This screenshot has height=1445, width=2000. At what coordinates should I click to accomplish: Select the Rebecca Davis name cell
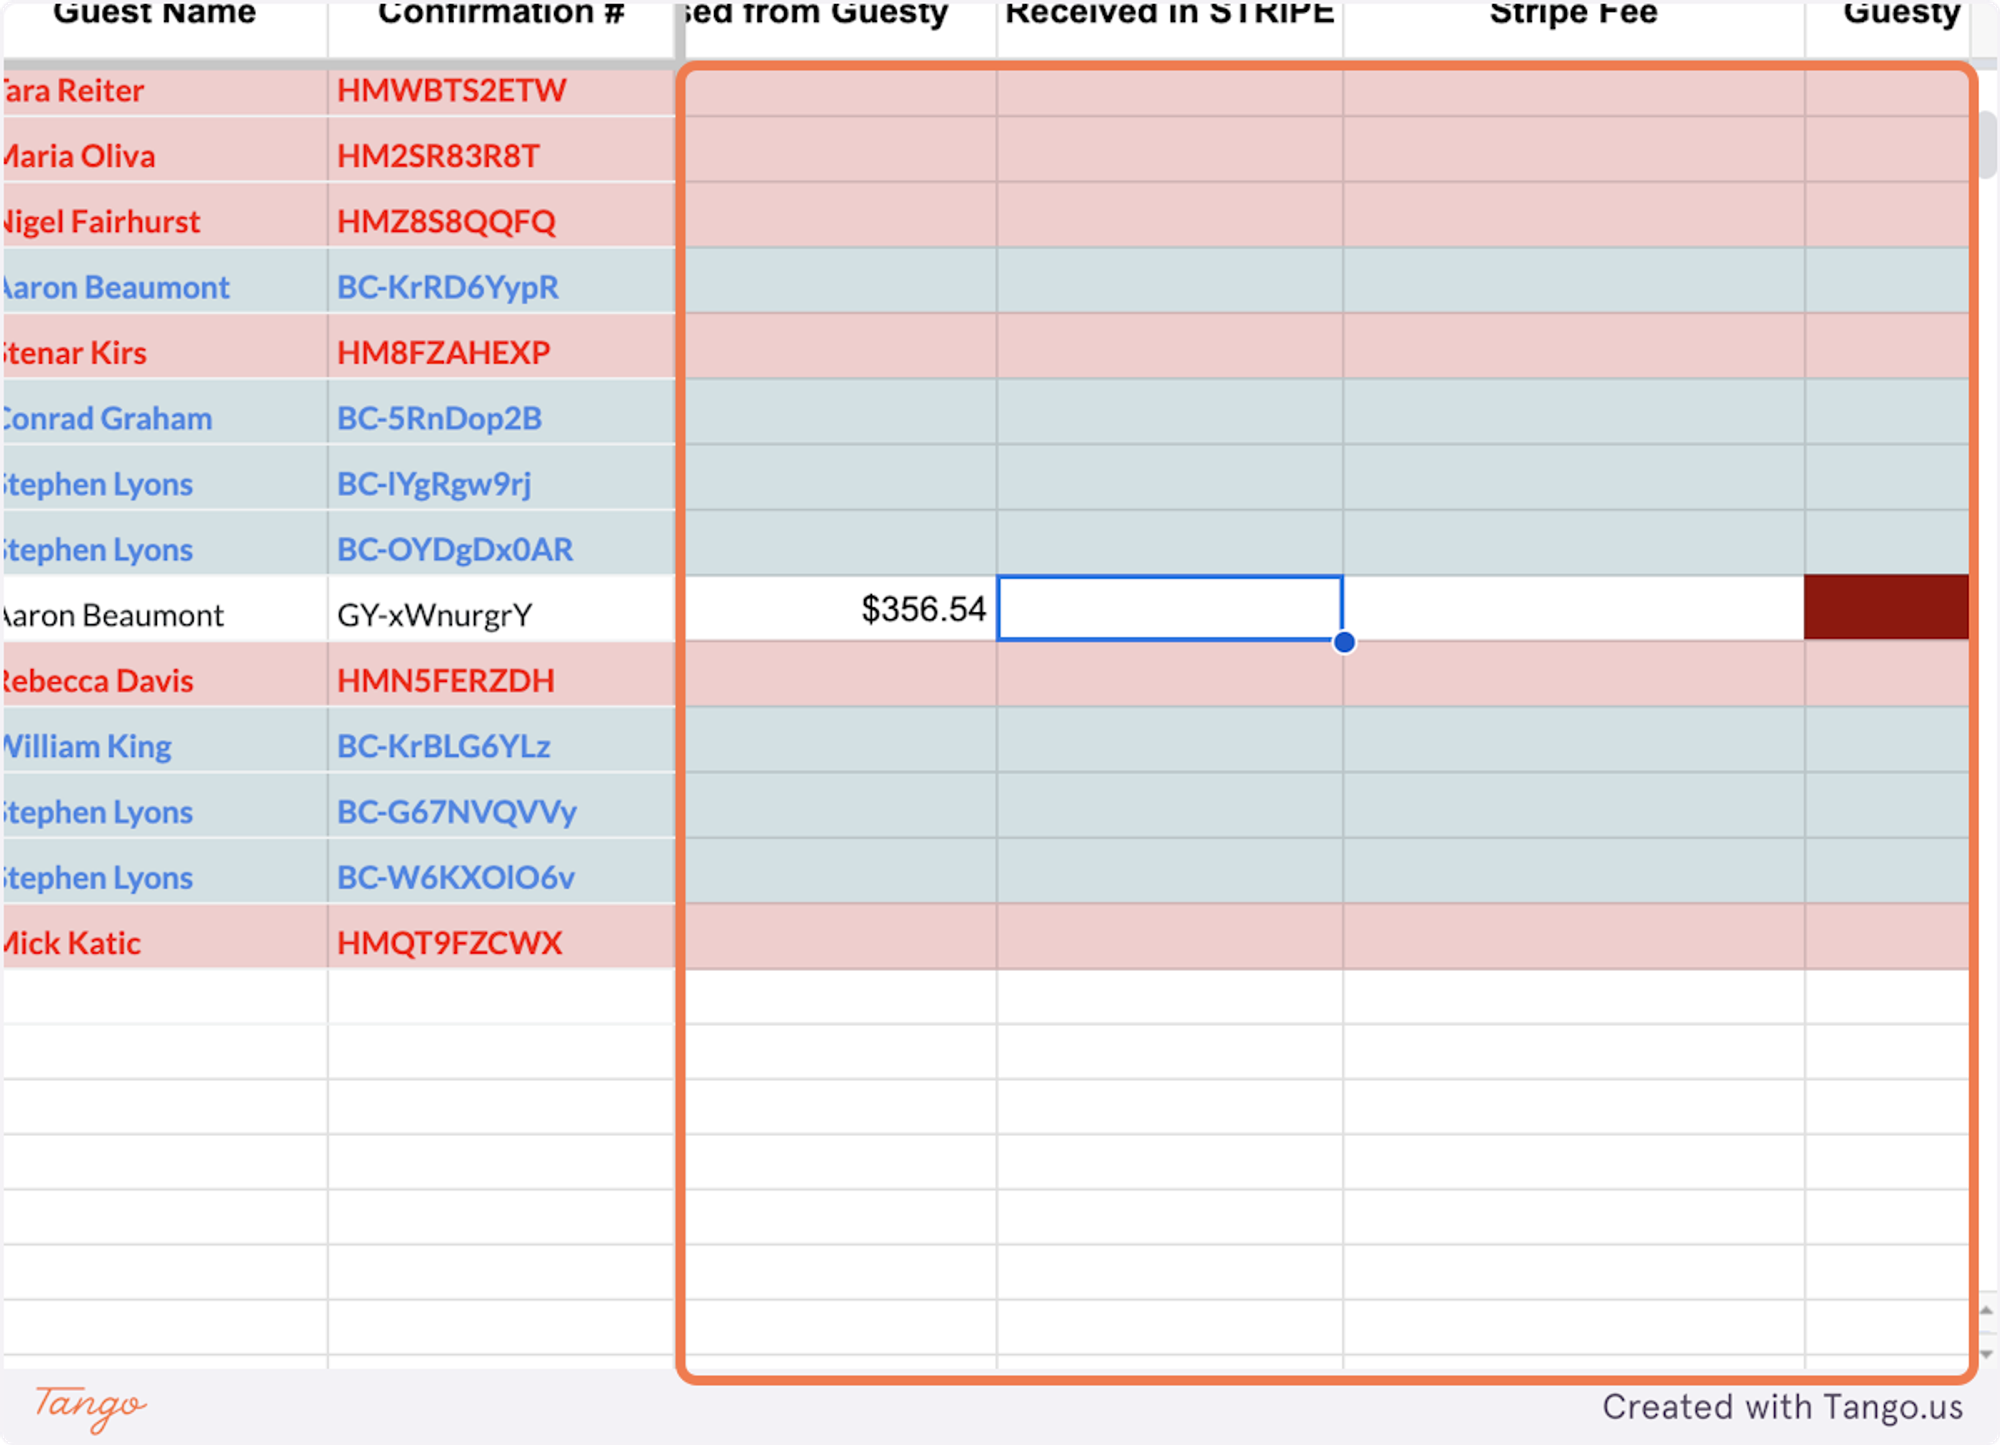(165, 680)
